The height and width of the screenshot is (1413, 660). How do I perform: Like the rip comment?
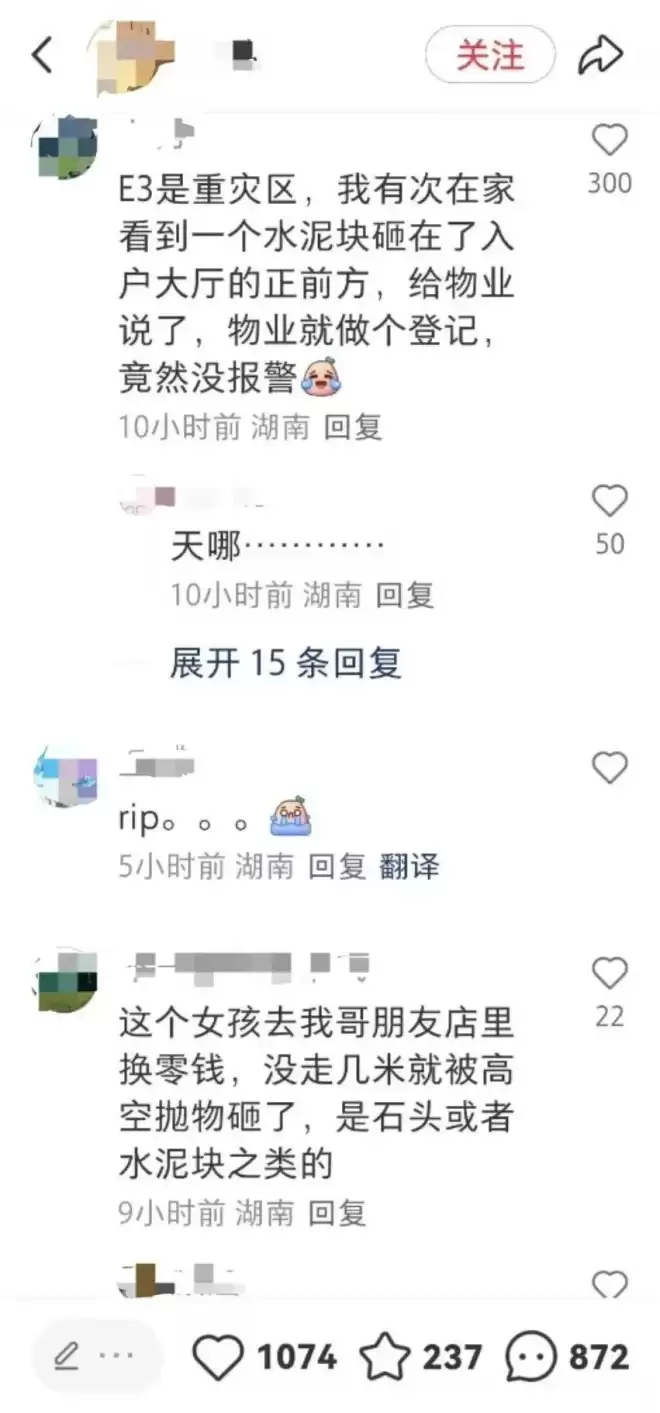tap(609, 768)
